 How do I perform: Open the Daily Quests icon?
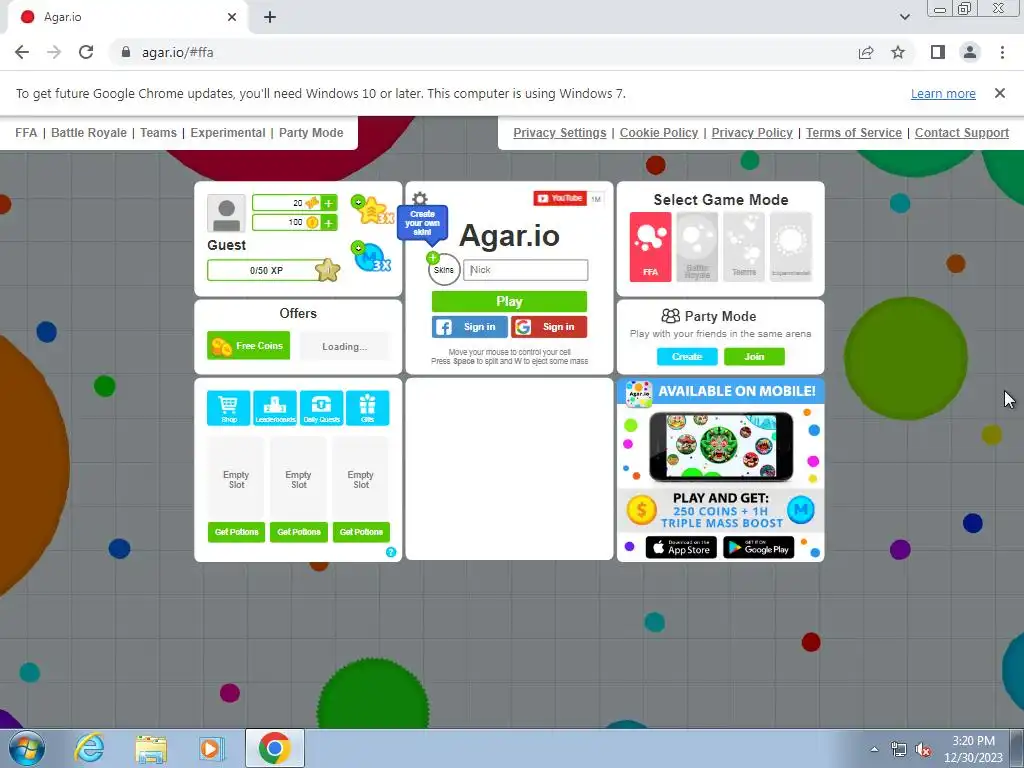click(x=321, y=408)
